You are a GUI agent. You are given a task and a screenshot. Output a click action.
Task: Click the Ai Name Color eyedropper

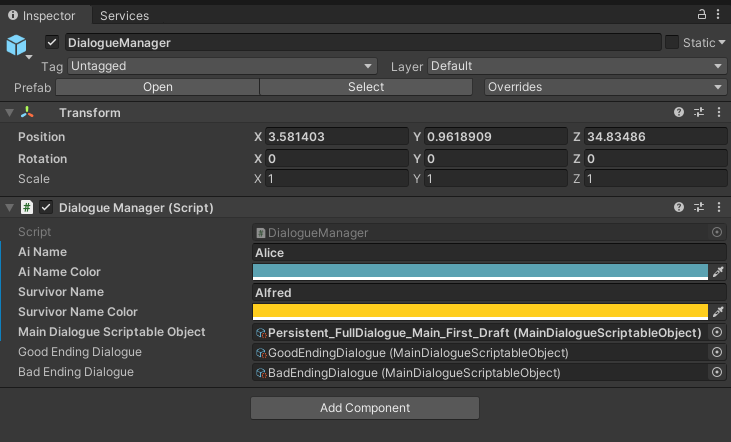tap(718, 271)
